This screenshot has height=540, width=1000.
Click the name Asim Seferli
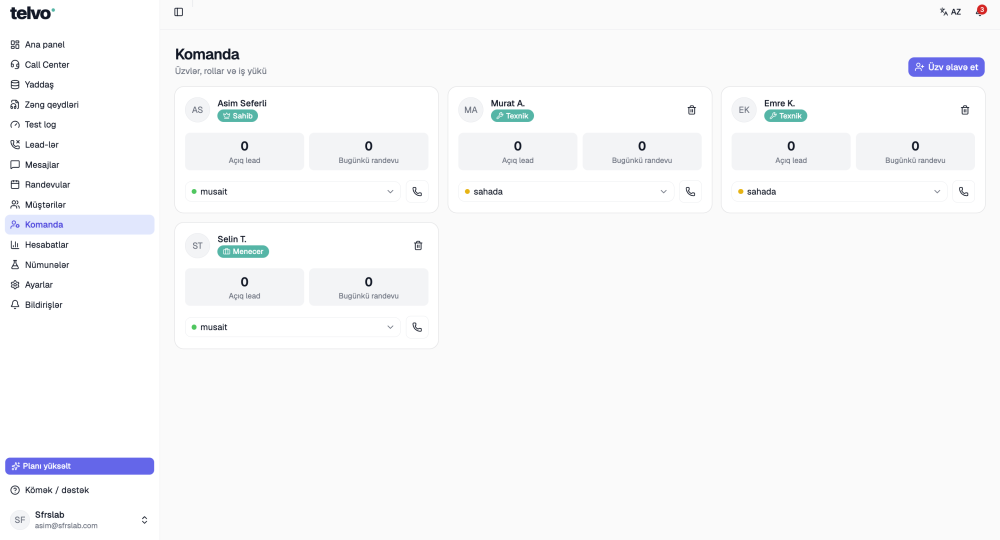click(x=242, y=103)
